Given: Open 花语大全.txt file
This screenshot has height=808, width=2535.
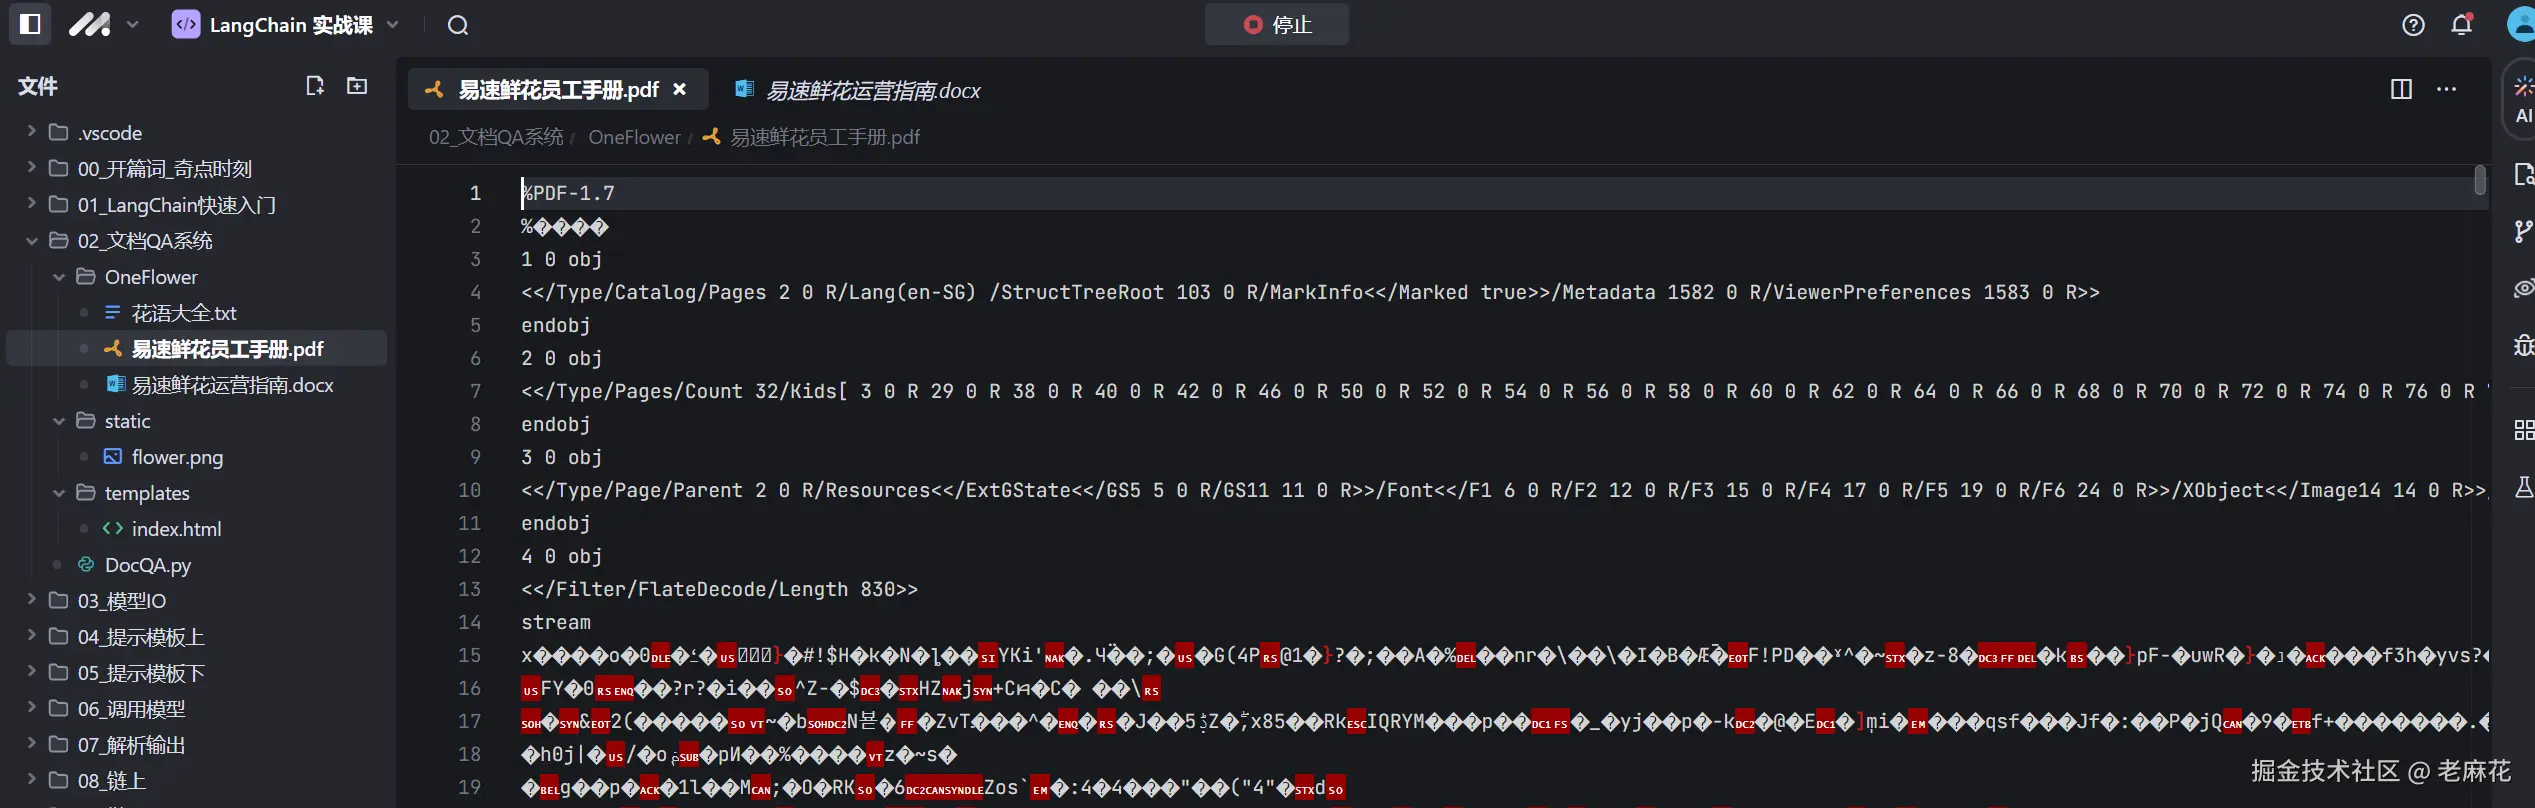Looking at the screenshot, I should (184, 313).
